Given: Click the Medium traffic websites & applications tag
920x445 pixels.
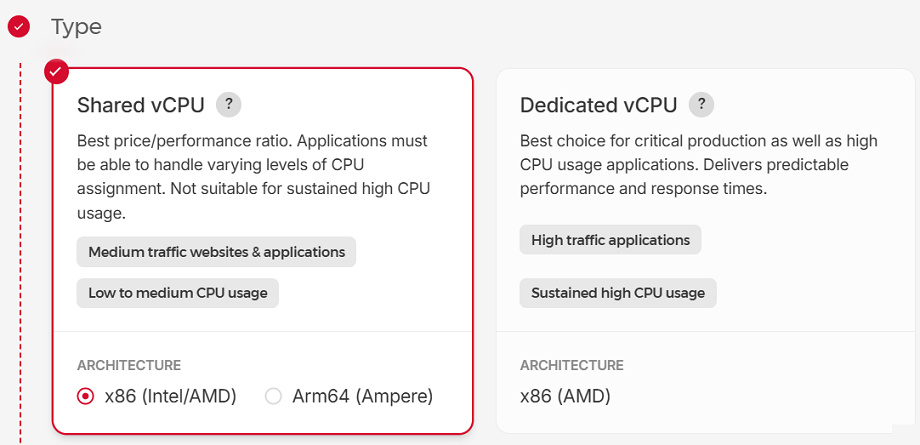Looking at the screenshot, I should 216,252.
